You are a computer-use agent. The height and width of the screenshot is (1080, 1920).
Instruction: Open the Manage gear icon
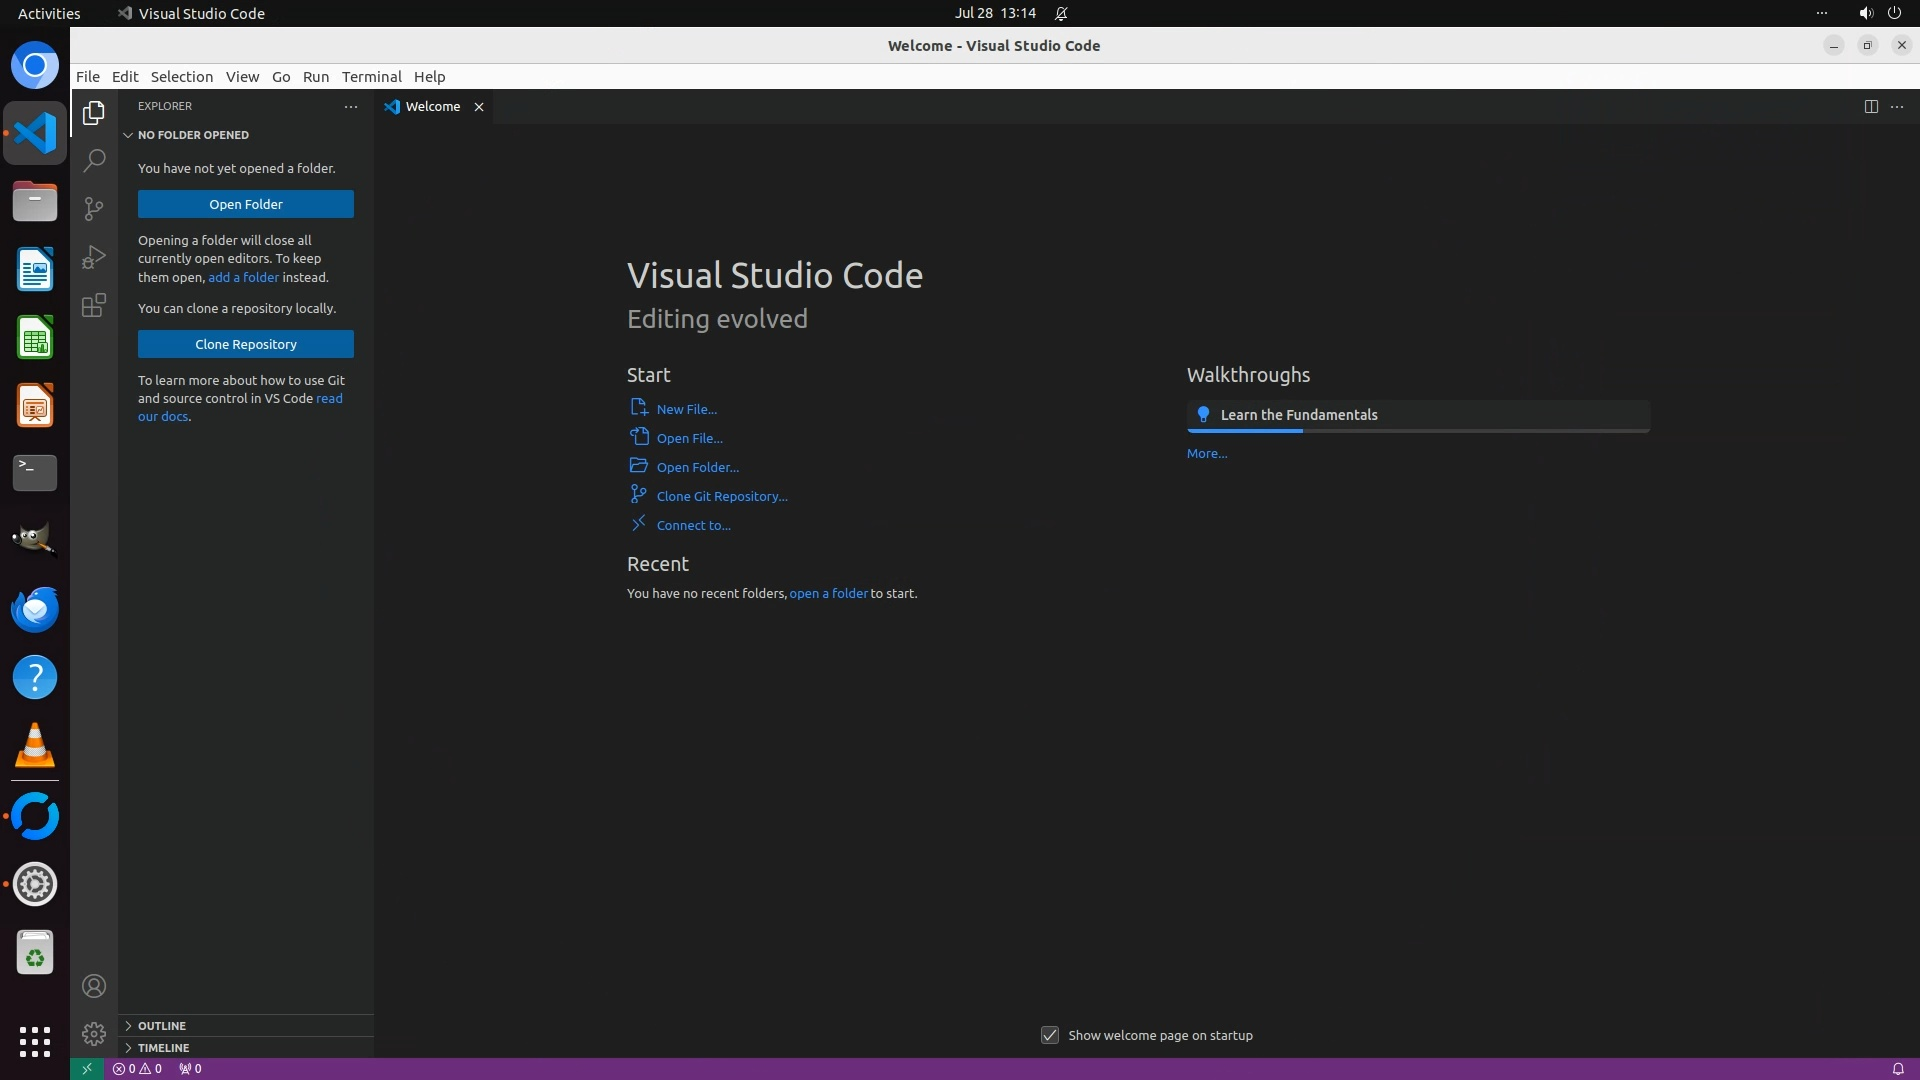point(94,1033)
